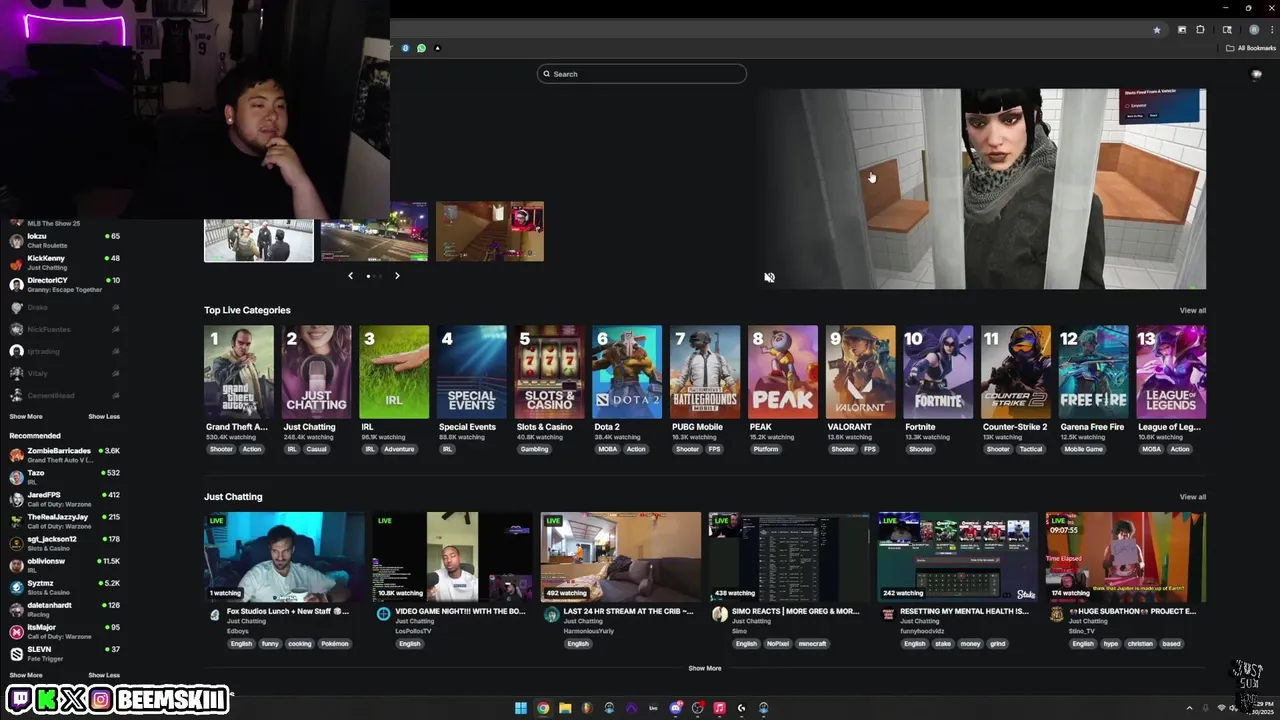Open the sgt_jackson12 channel avatar
The width and height of the screenshot is (1280, 720).
click(16, 543)
